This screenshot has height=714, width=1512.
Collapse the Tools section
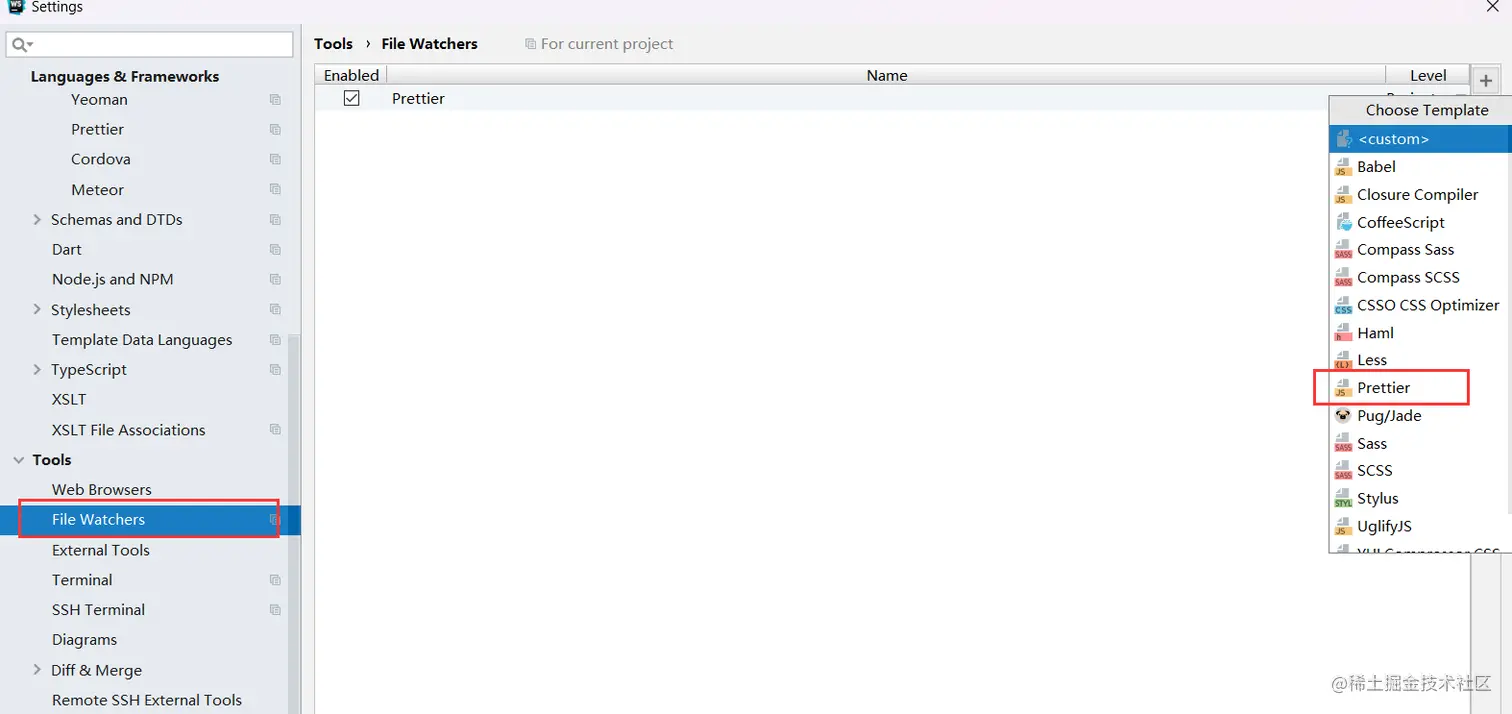tap(19, 460)
